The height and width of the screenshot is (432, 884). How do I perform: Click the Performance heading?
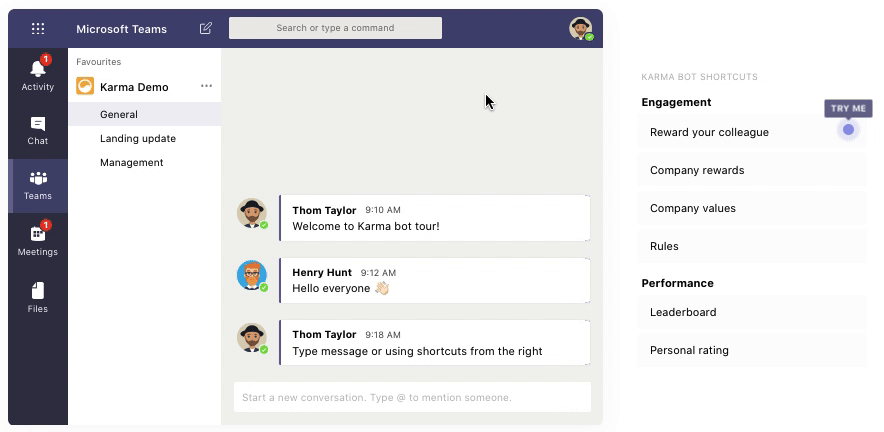(x=678, y=283)
